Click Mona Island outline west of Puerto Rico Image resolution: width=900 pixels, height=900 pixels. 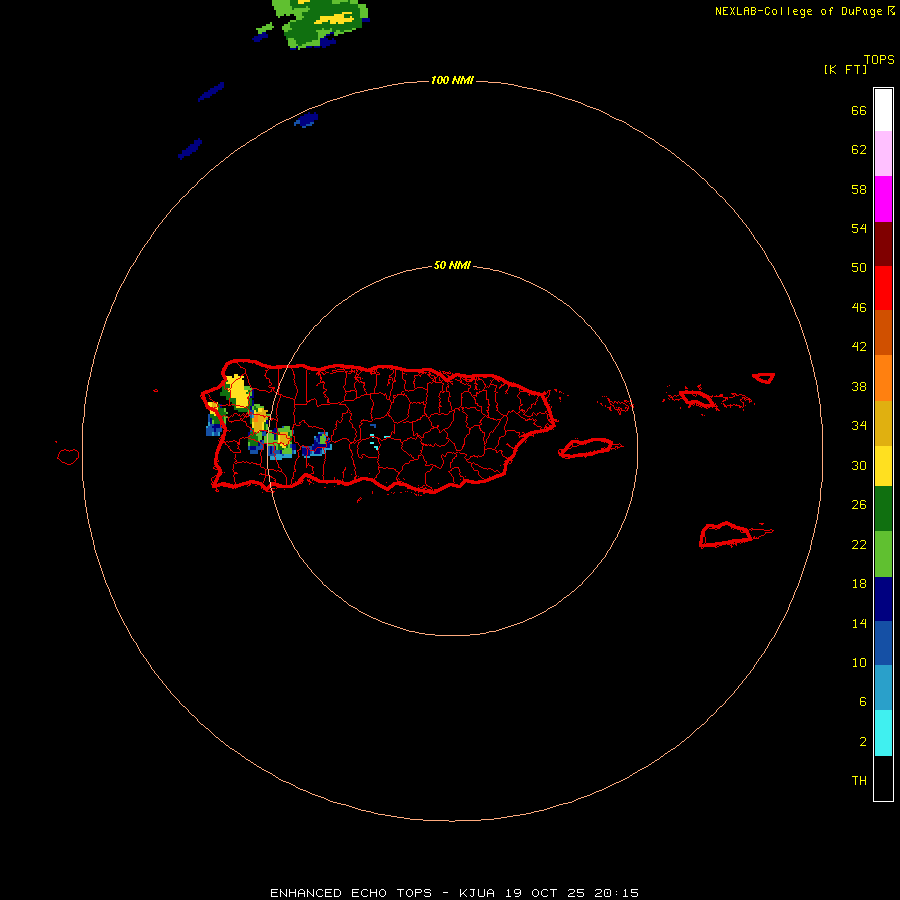pos(68,456)
